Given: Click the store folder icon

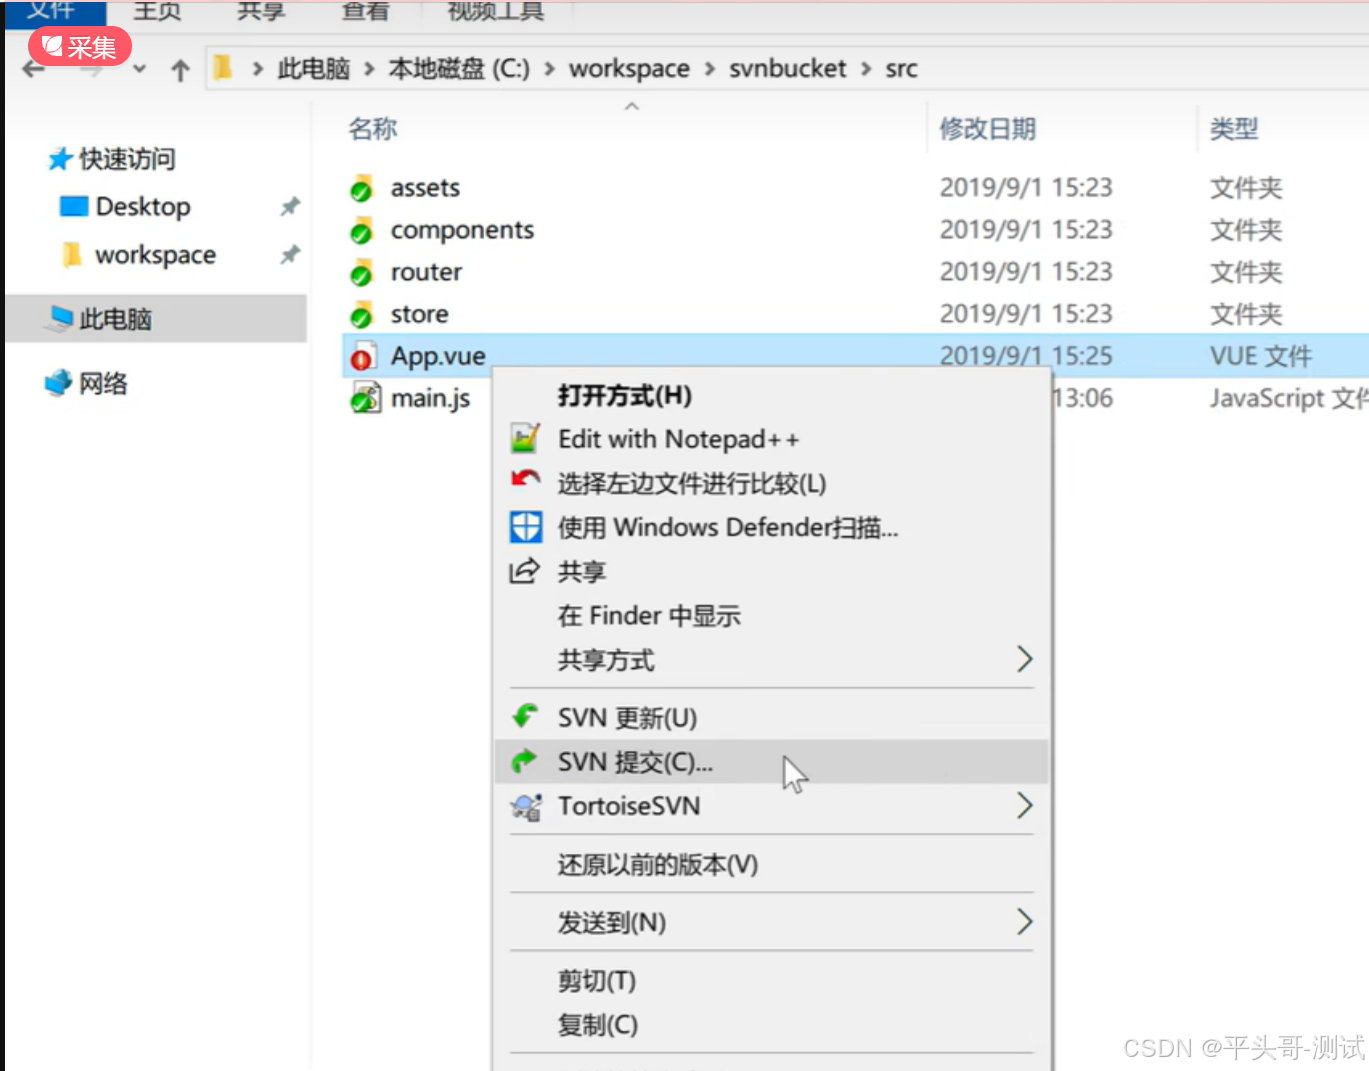Looking at the screenshot, I should pos(361,315).
